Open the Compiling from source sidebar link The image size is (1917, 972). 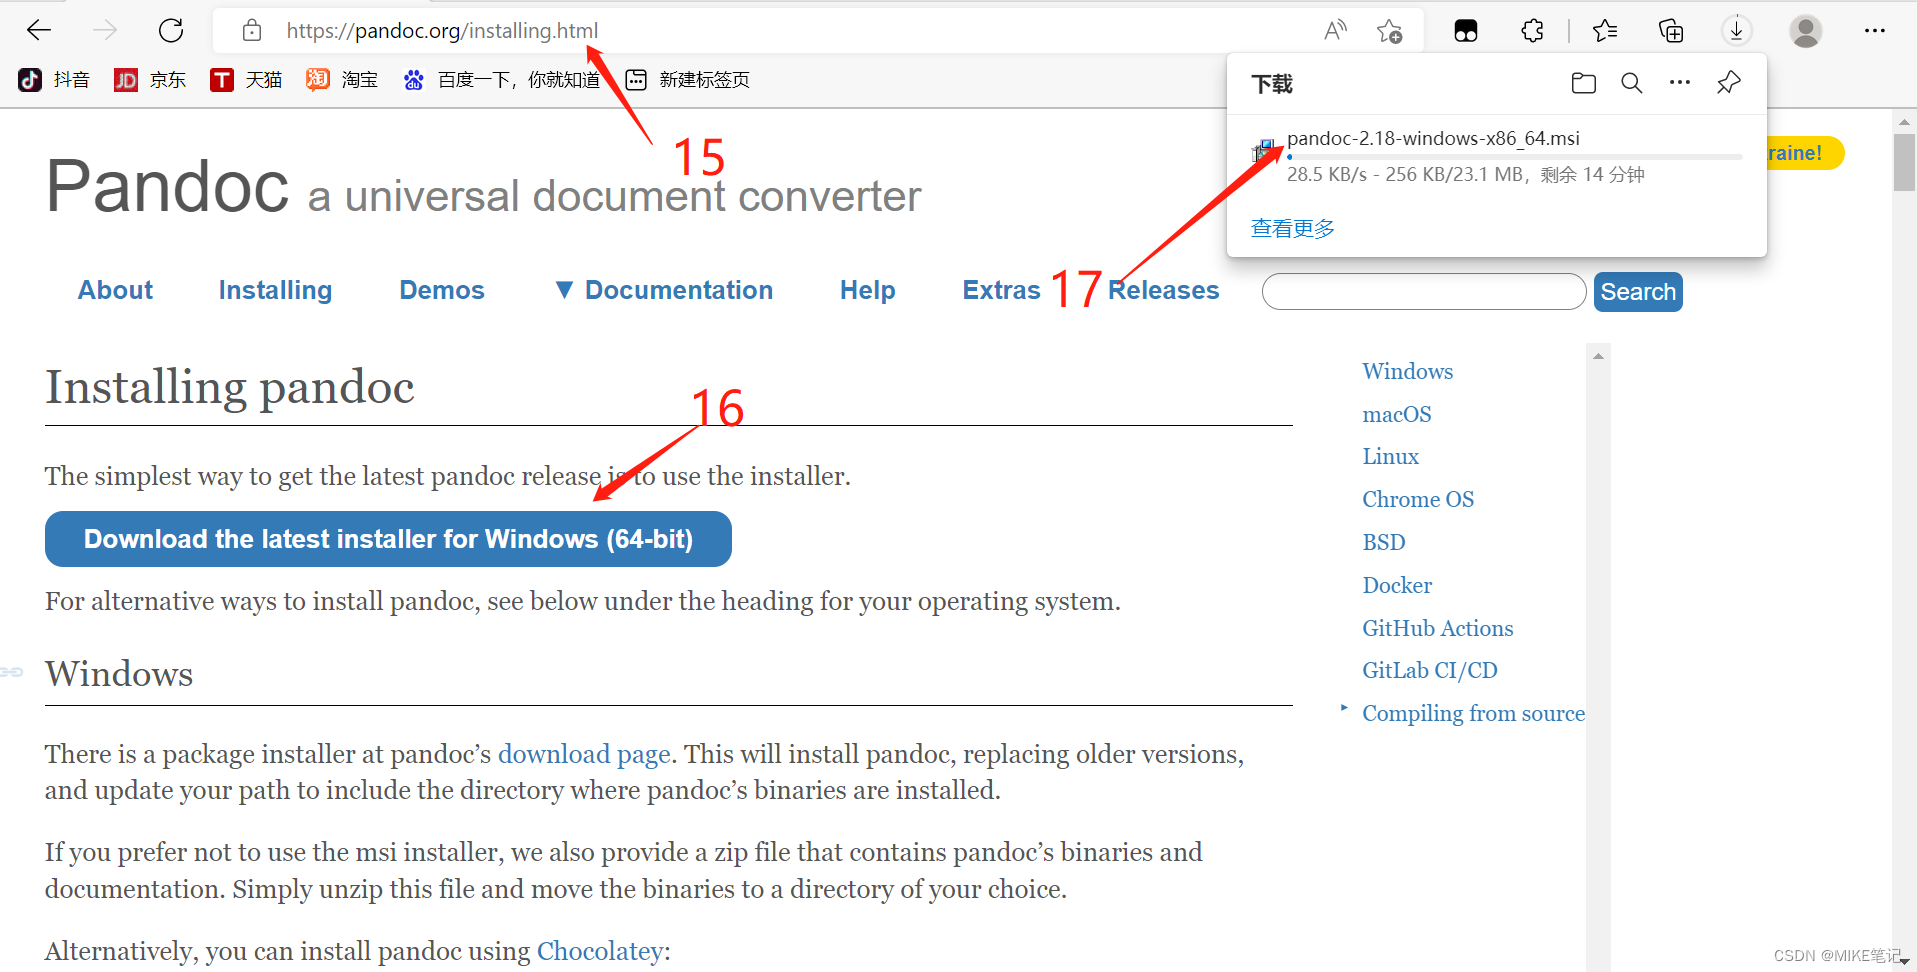click(1473, 713)
